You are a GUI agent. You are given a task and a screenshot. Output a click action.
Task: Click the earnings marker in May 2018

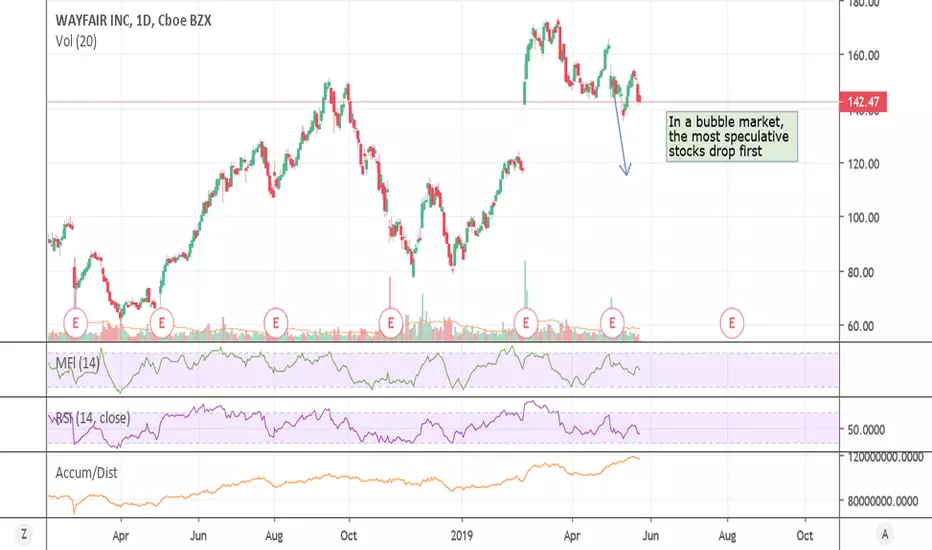pyautogui.click(x=161, y=323)
